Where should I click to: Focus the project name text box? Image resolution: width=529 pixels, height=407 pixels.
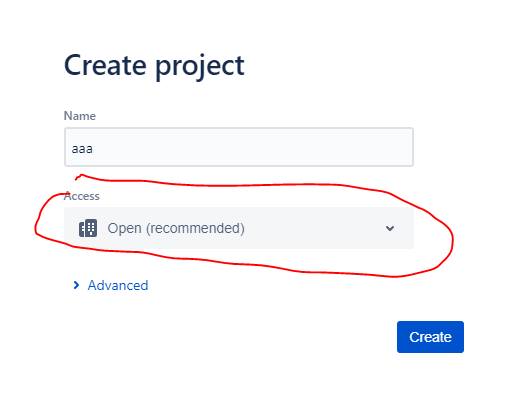point(239,147)
